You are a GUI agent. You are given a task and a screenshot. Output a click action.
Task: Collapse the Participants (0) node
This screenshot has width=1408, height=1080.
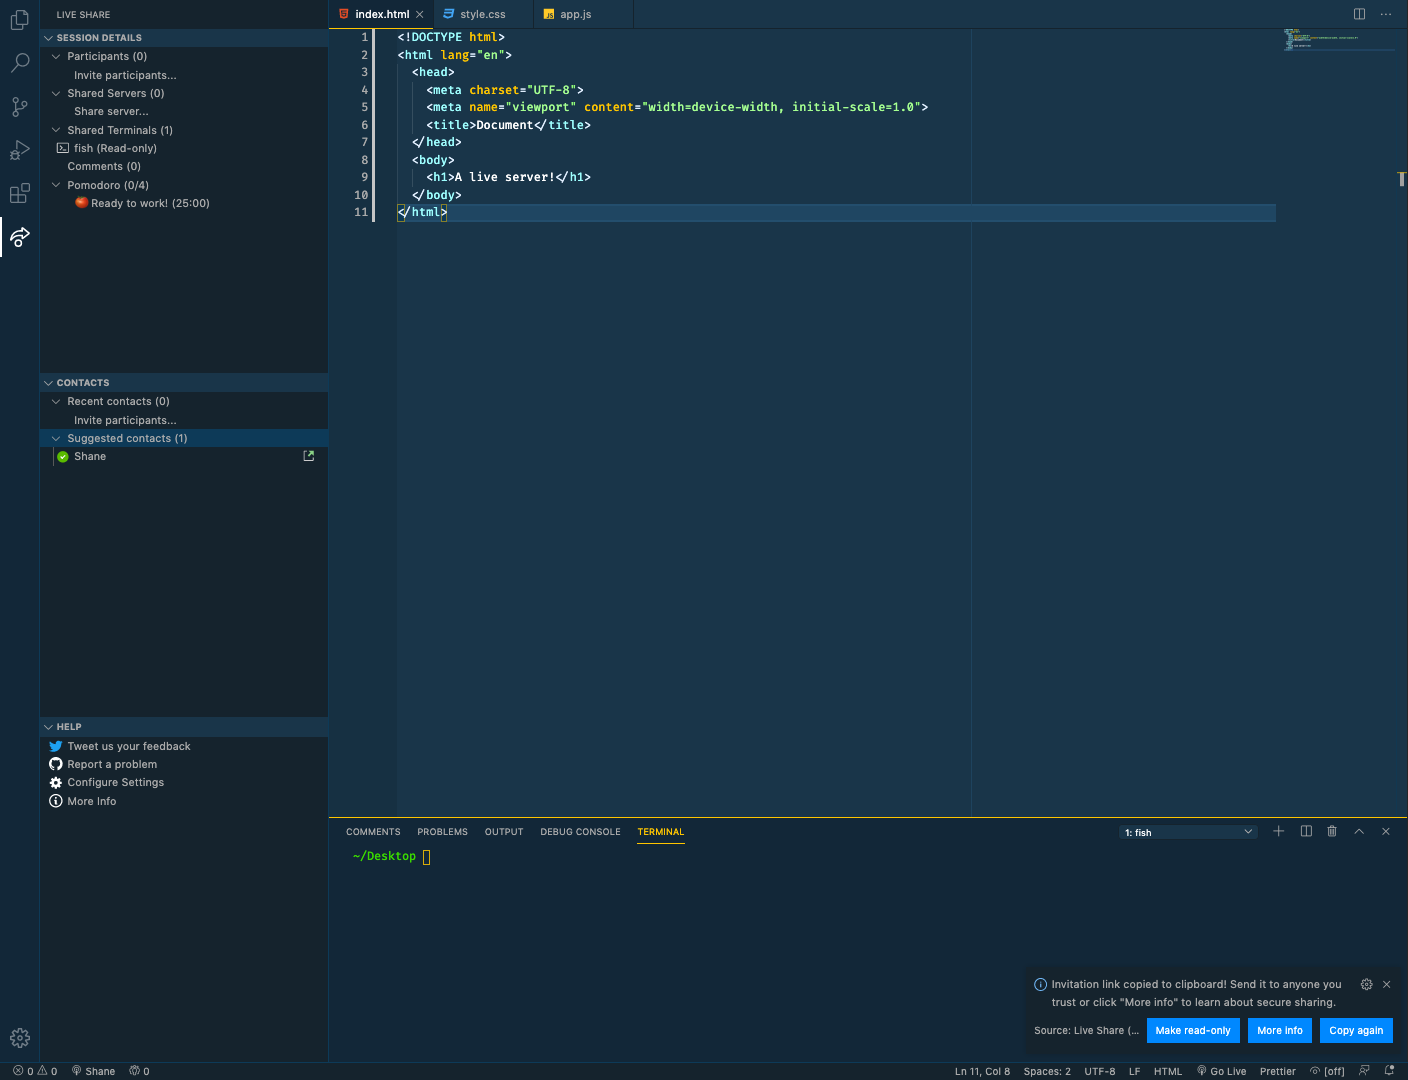56,56
